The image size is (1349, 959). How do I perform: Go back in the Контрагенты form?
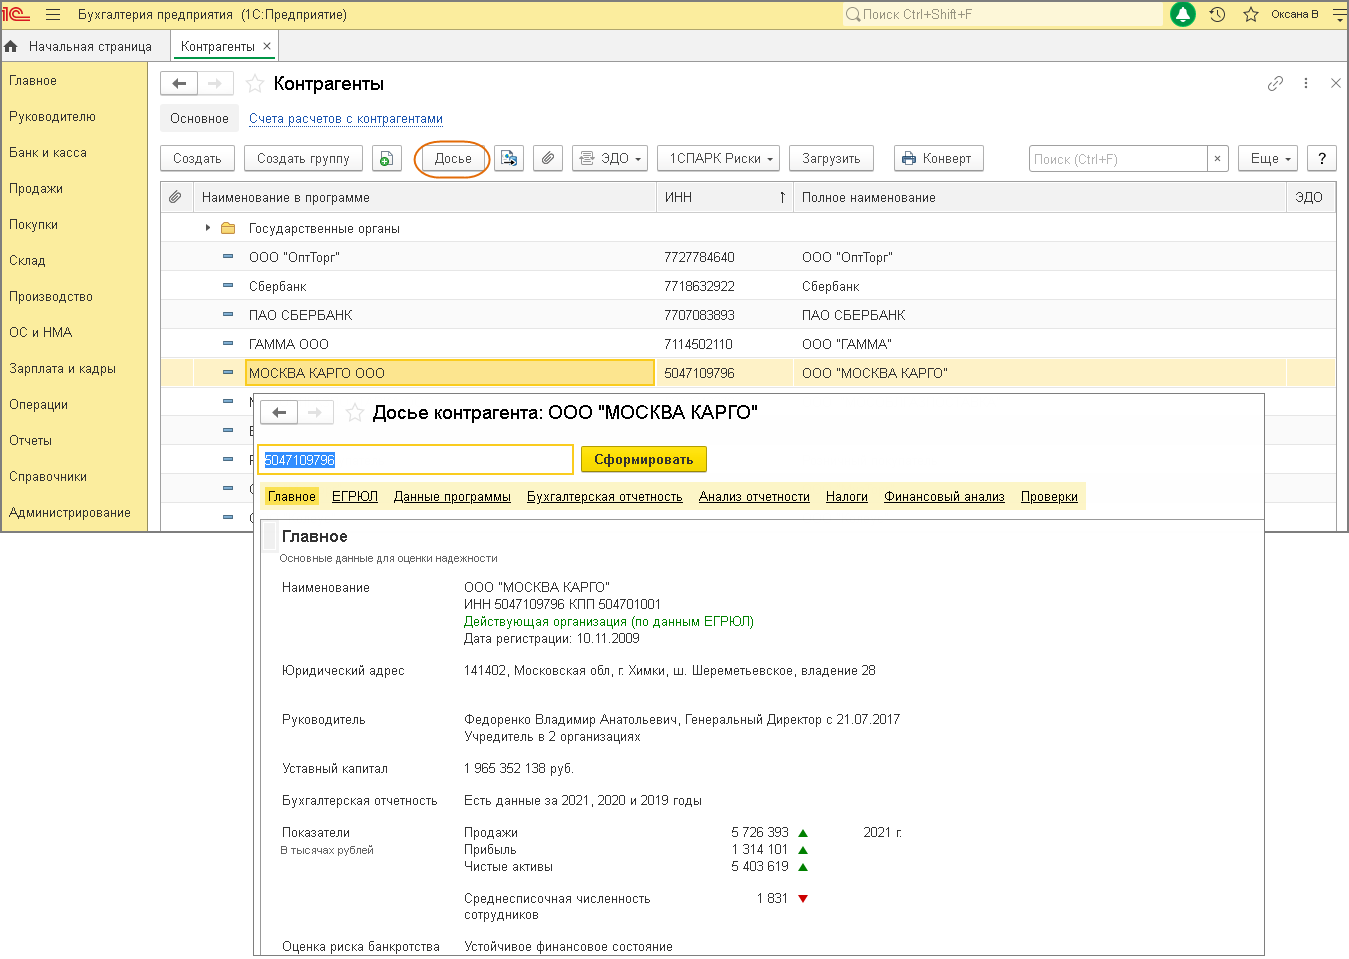coord(179,84)
